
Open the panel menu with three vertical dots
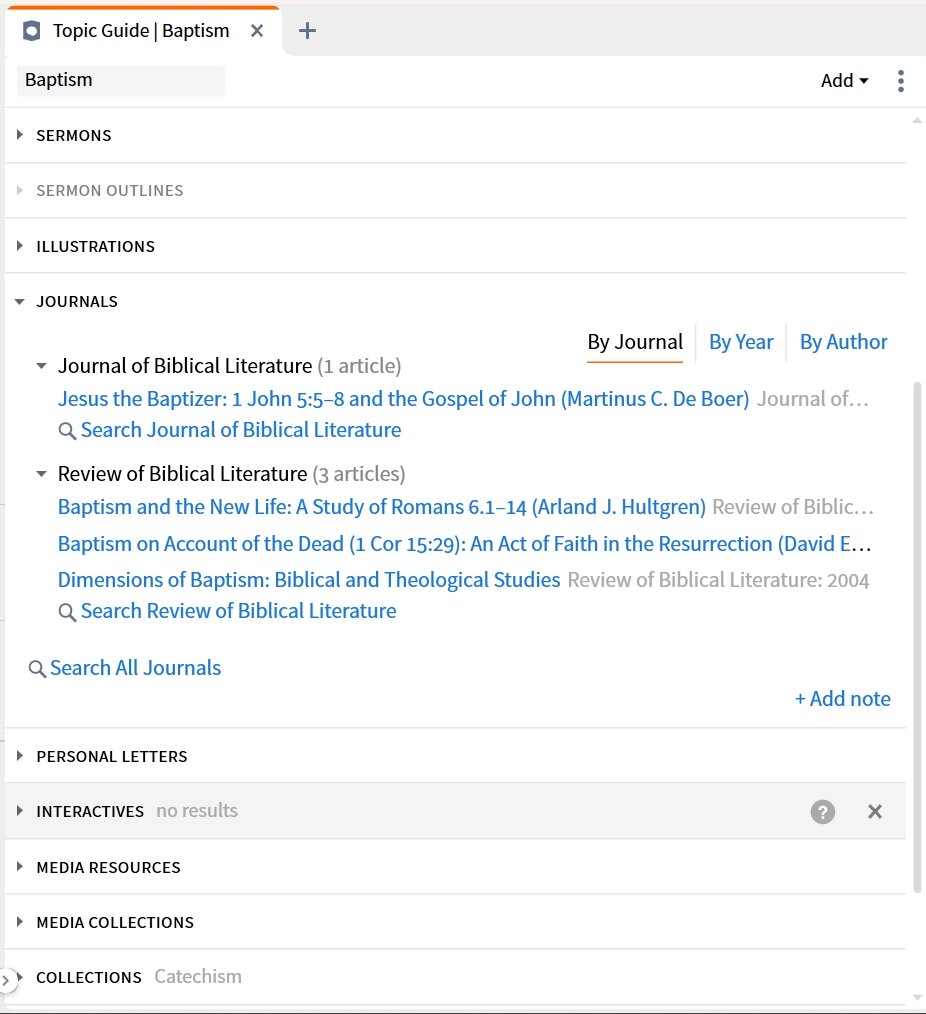pos(901,80)
